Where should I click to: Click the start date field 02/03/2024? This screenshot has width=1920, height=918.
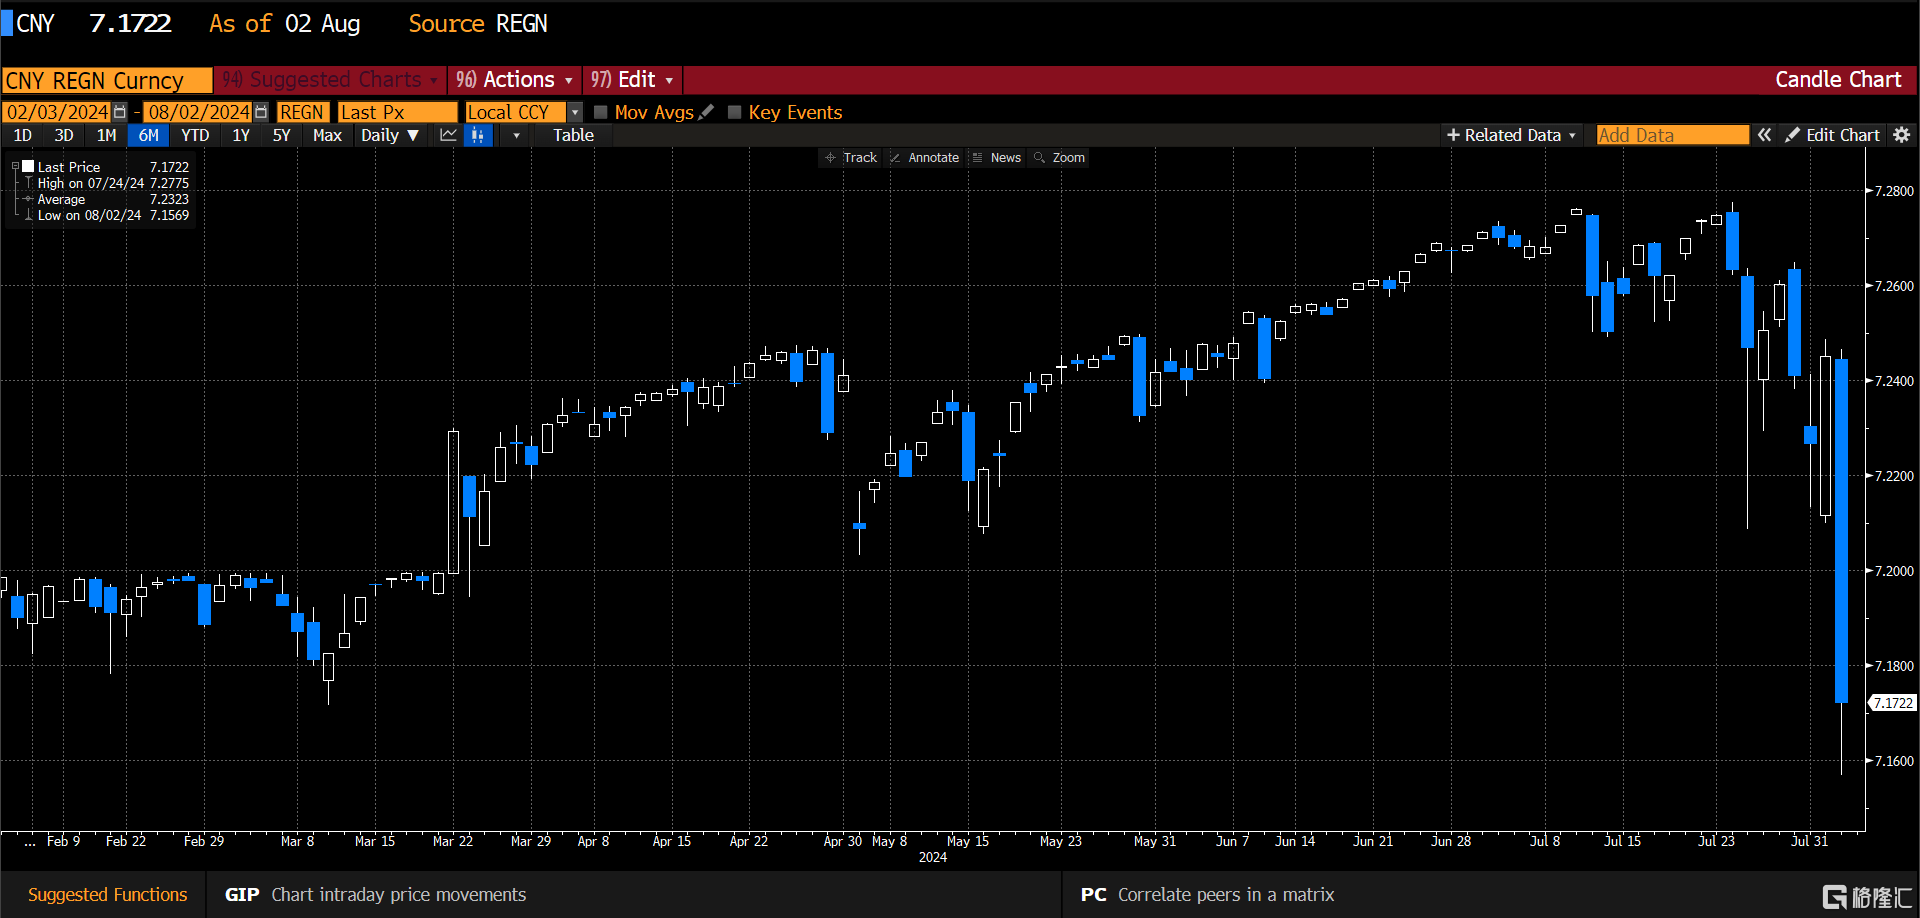(x=58, y=112)
